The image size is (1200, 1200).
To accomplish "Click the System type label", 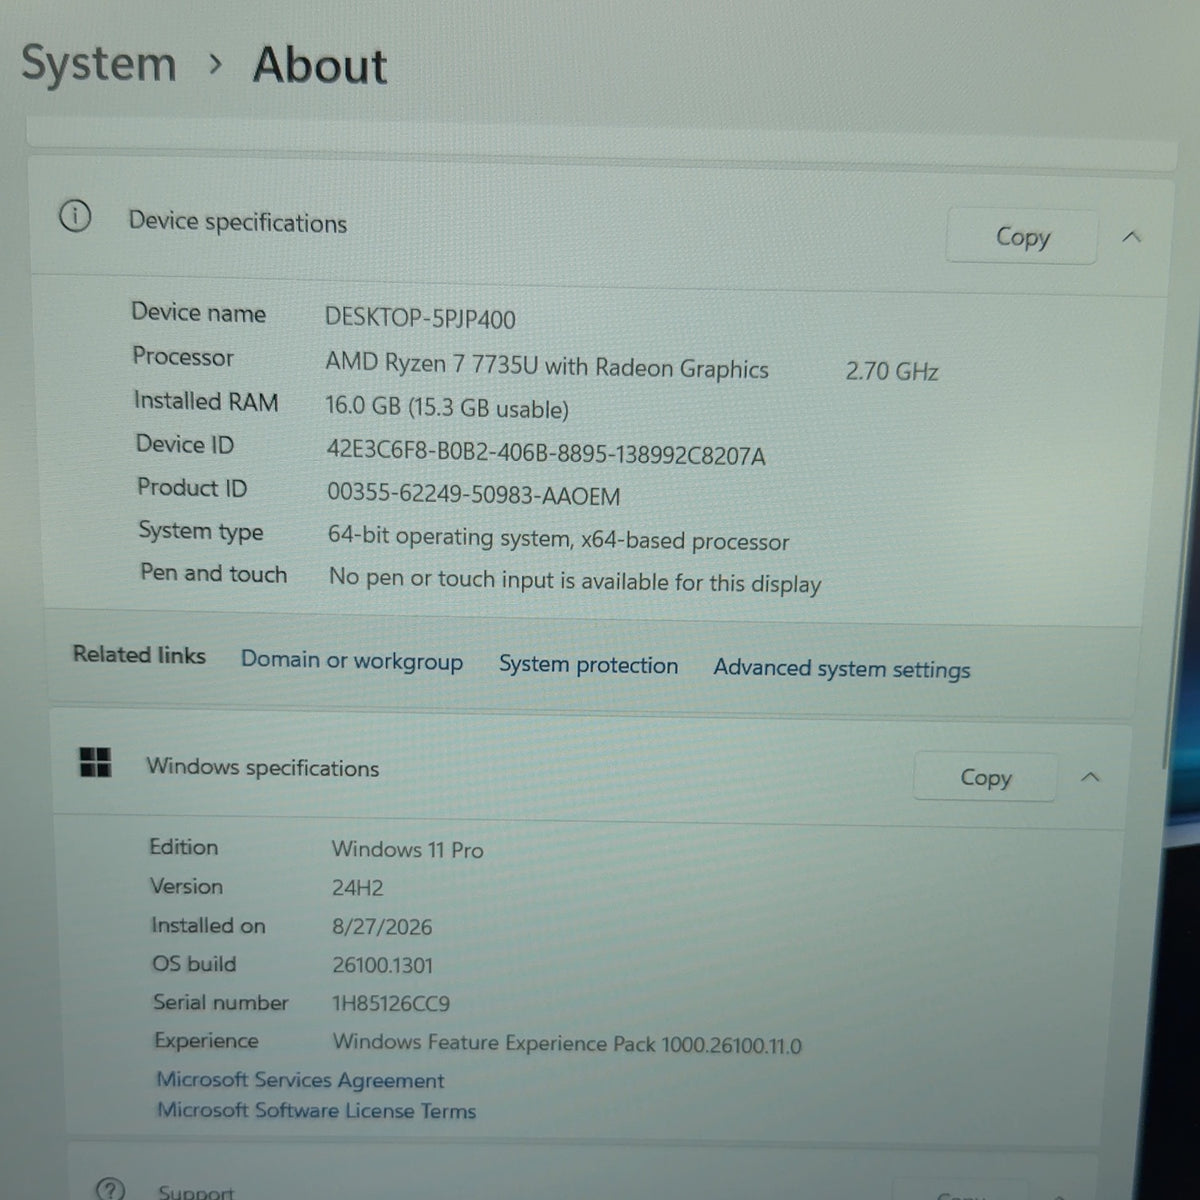I will click(x=201, y=532).
